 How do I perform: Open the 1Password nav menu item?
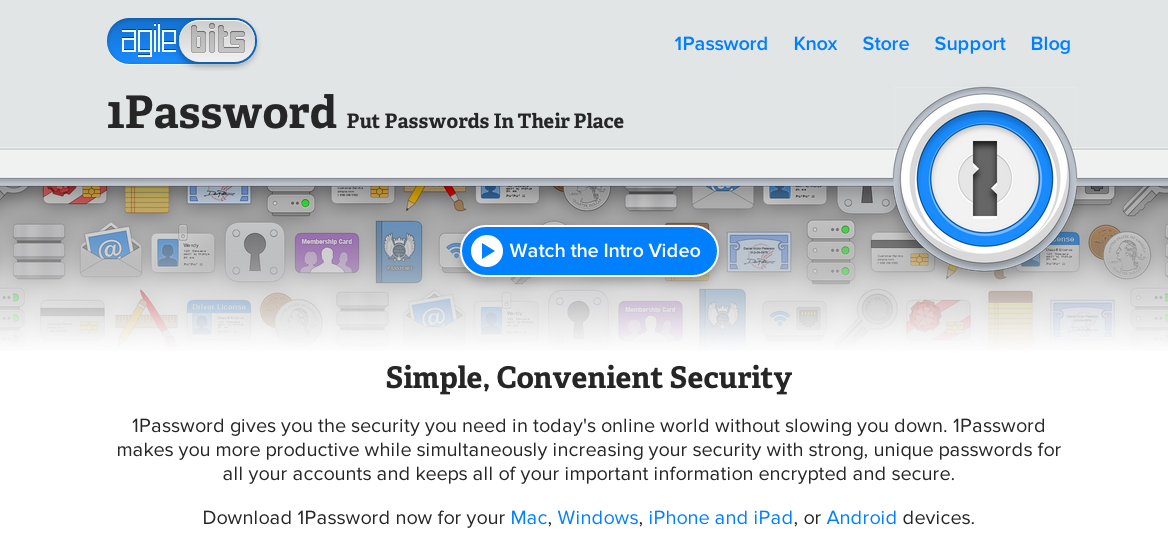[x=721, y=44]
